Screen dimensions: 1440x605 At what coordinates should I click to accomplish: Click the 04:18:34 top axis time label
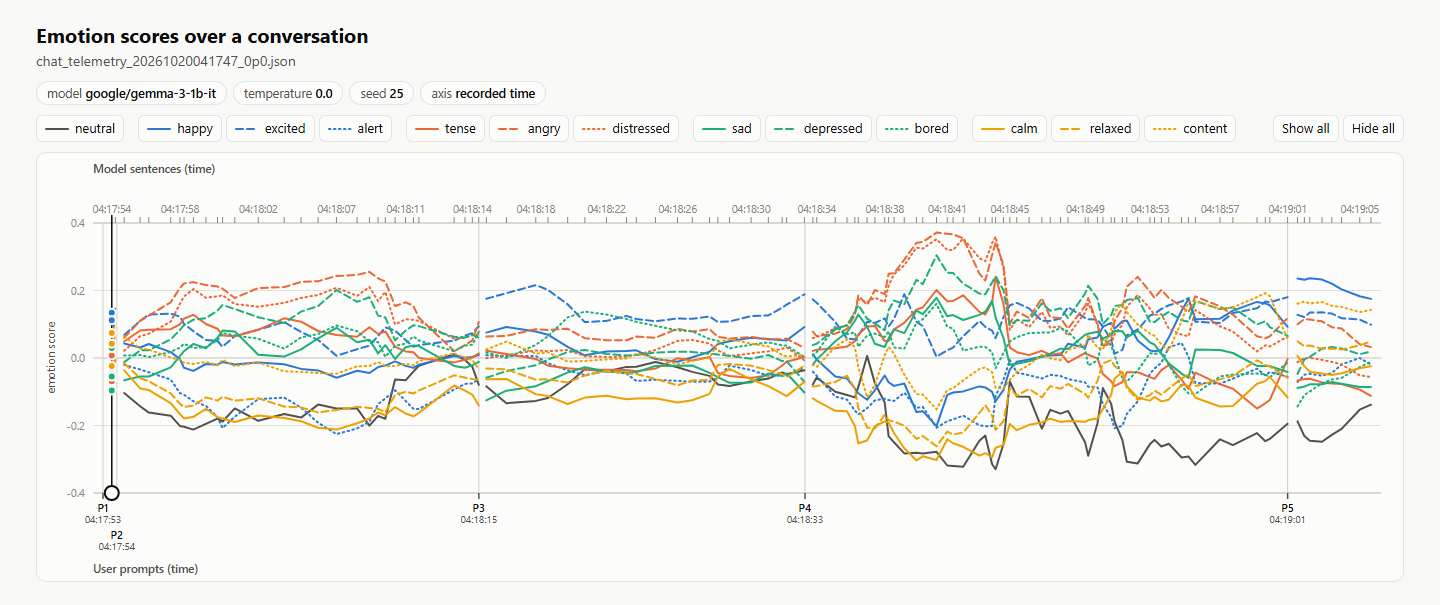point(816,209)
